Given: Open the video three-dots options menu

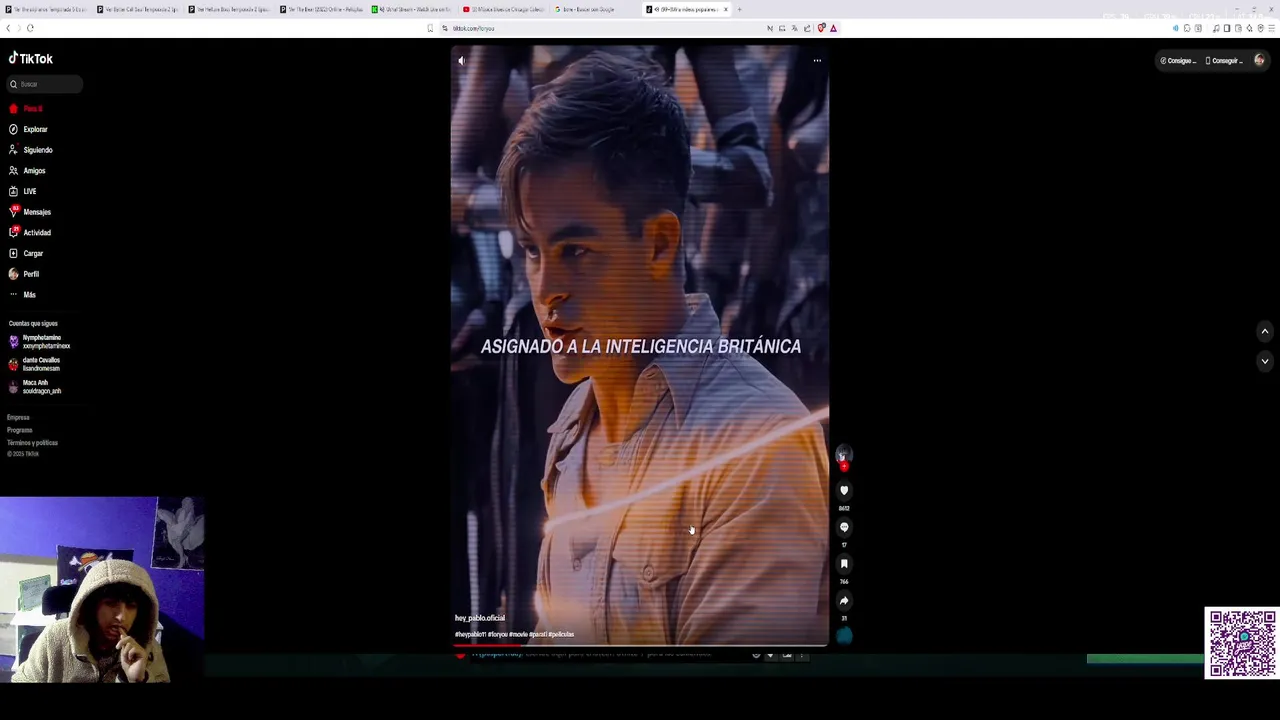Looking at the screenshot, I should pos(817,61).
